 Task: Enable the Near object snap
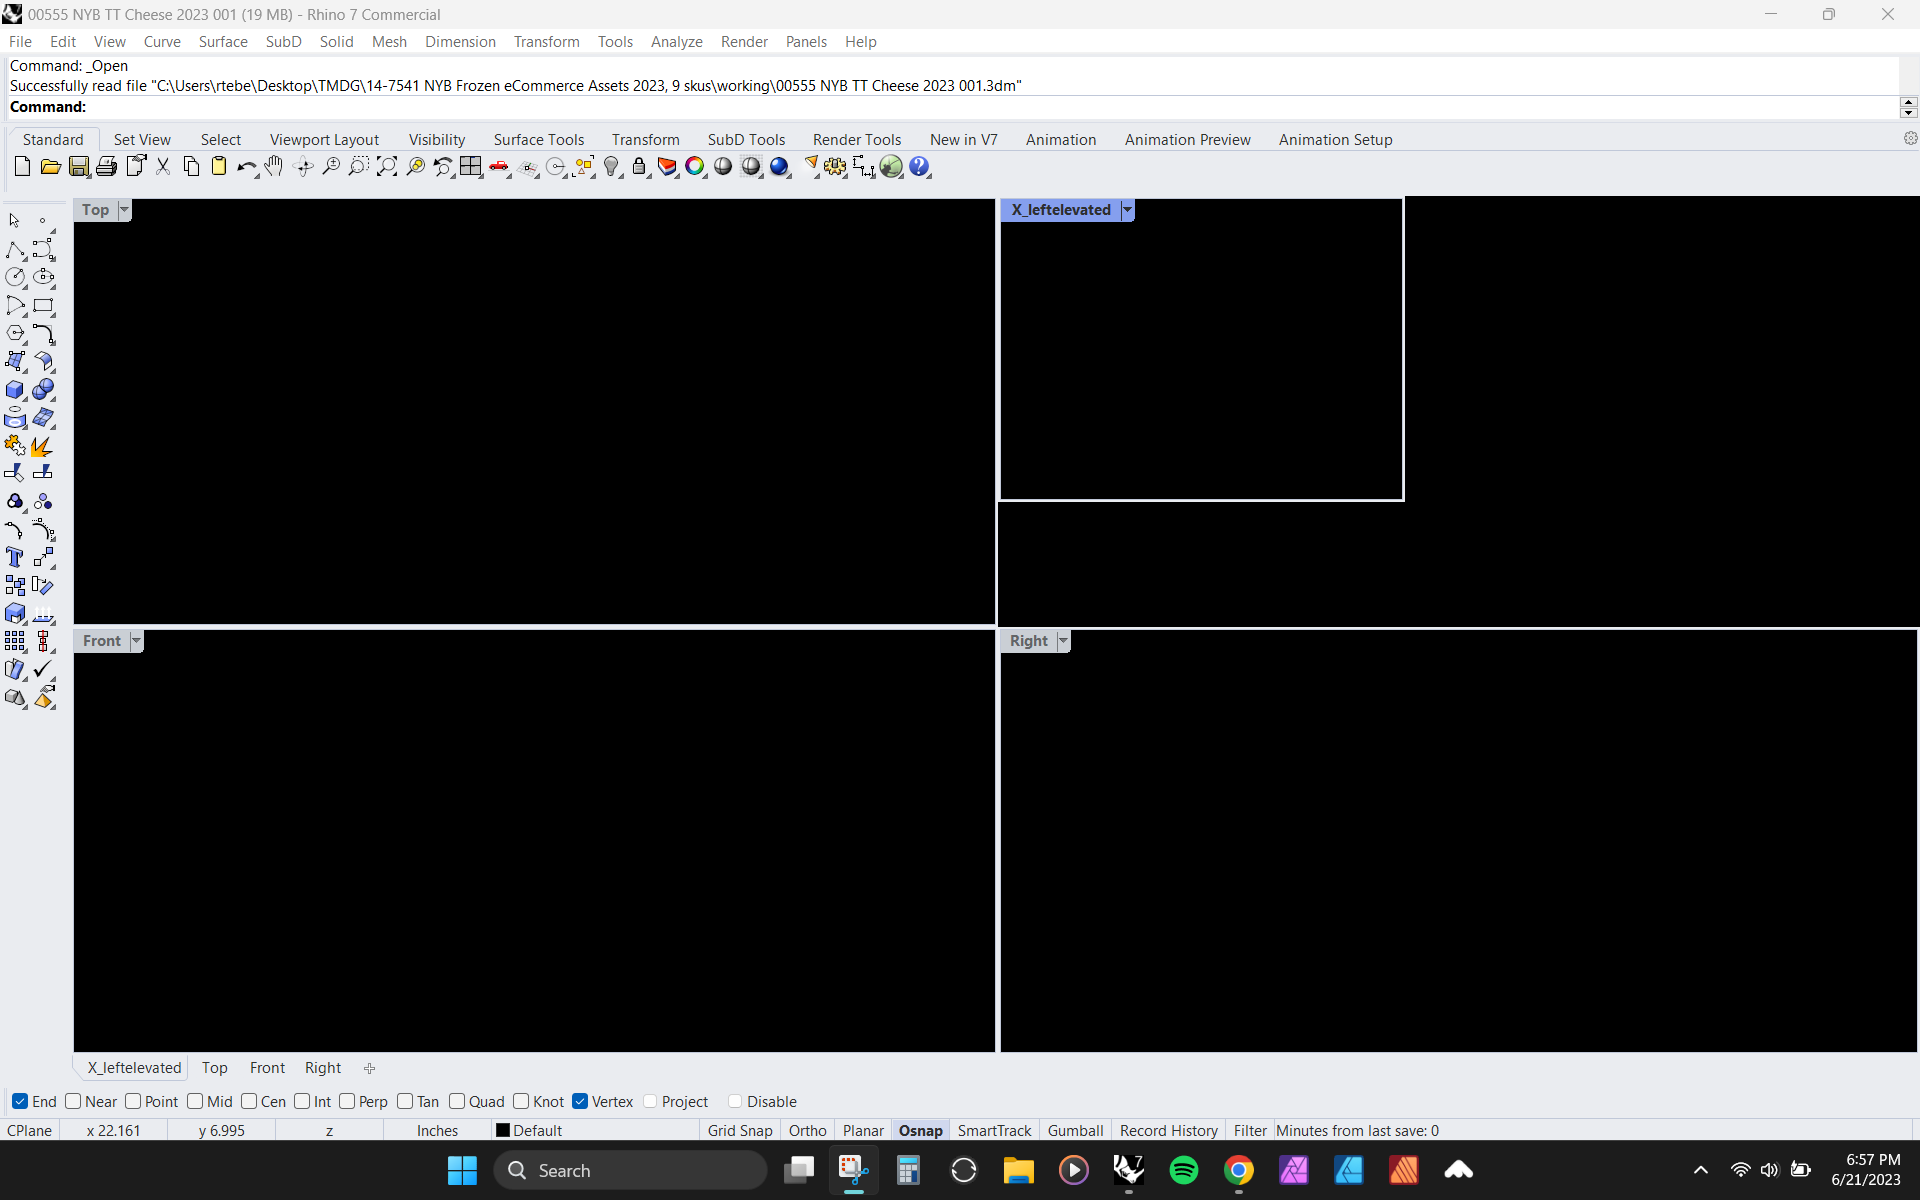tap(74, 1101)
